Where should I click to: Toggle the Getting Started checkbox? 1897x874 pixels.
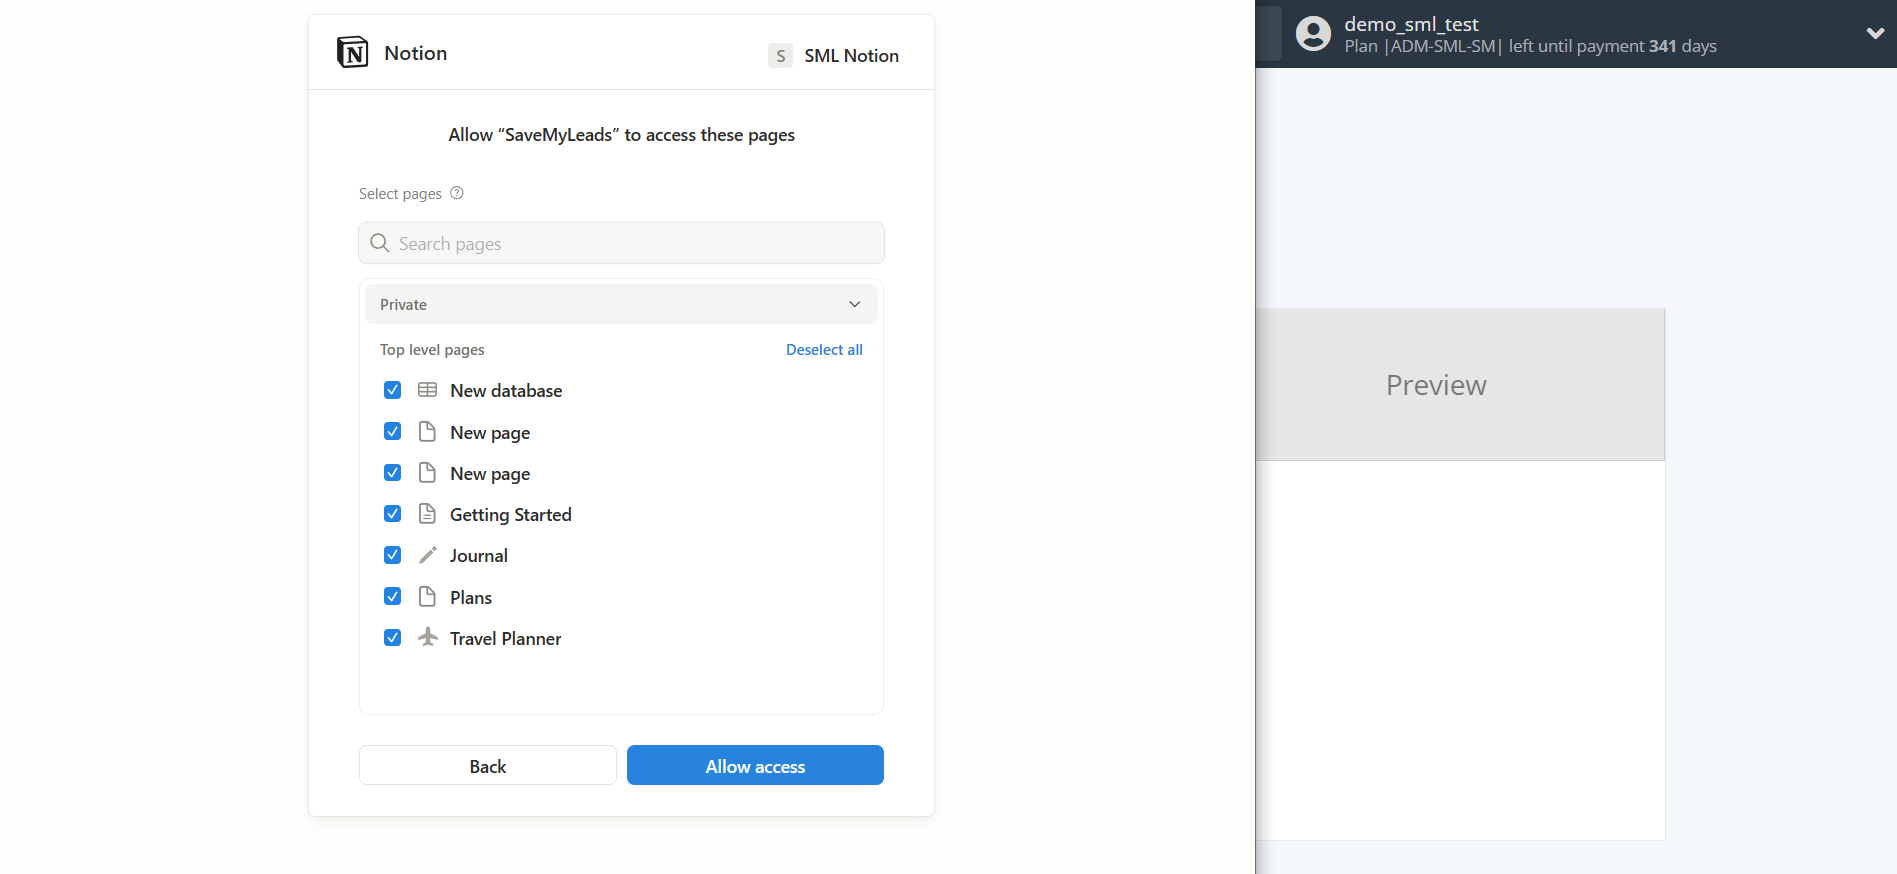coord(392,514)
